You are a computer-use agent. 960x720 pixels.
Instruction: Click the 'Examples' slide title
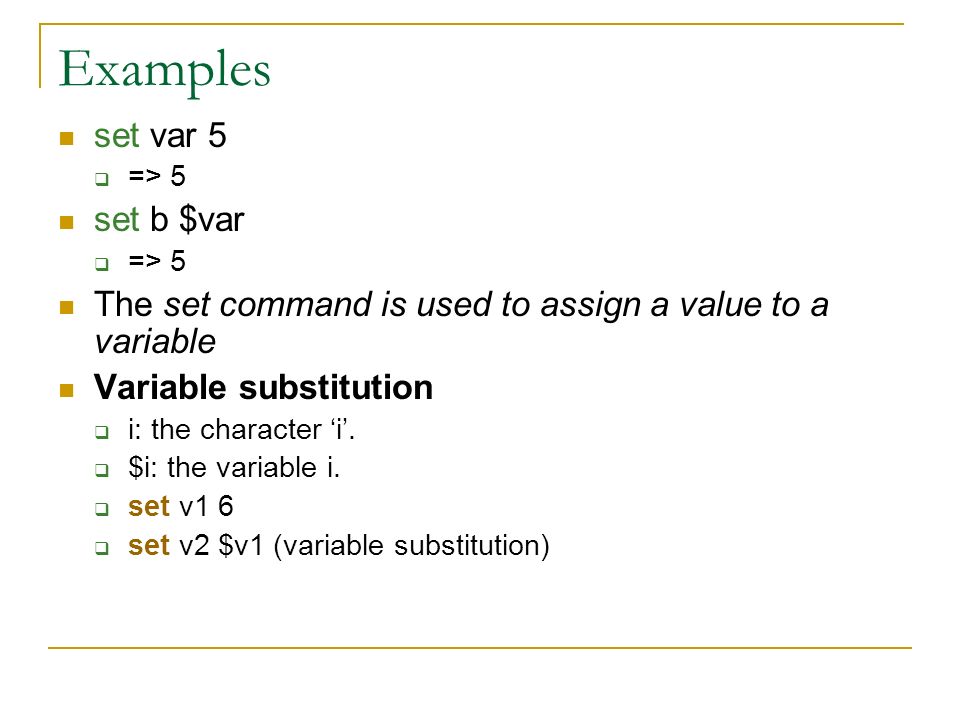click(164, 70)
